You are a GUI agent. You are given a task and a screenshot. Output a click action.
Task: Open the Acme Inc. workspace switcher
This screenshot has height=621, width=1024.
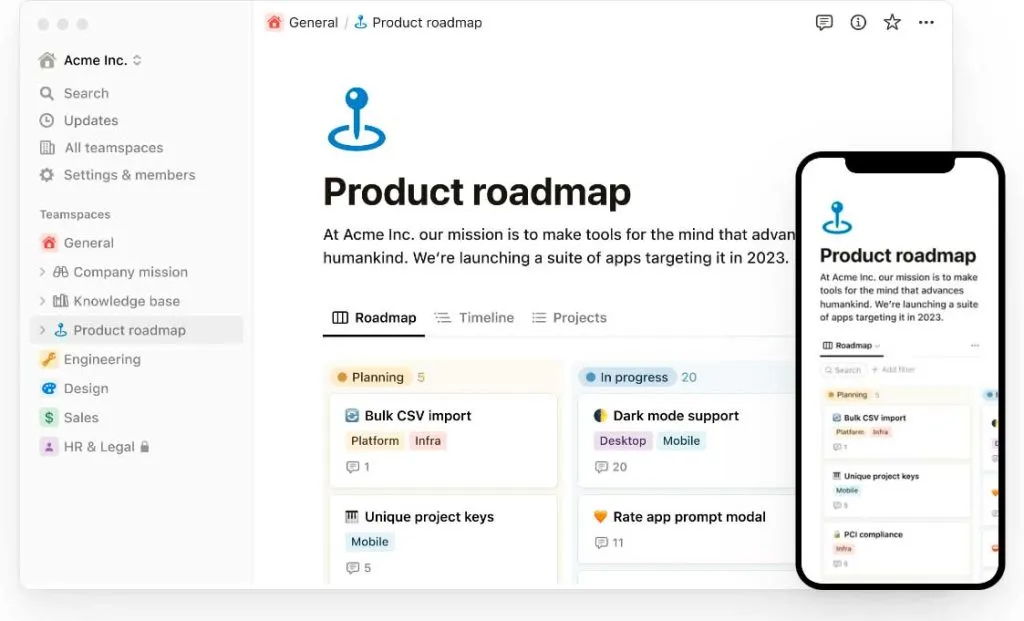[x=90, y=60]
